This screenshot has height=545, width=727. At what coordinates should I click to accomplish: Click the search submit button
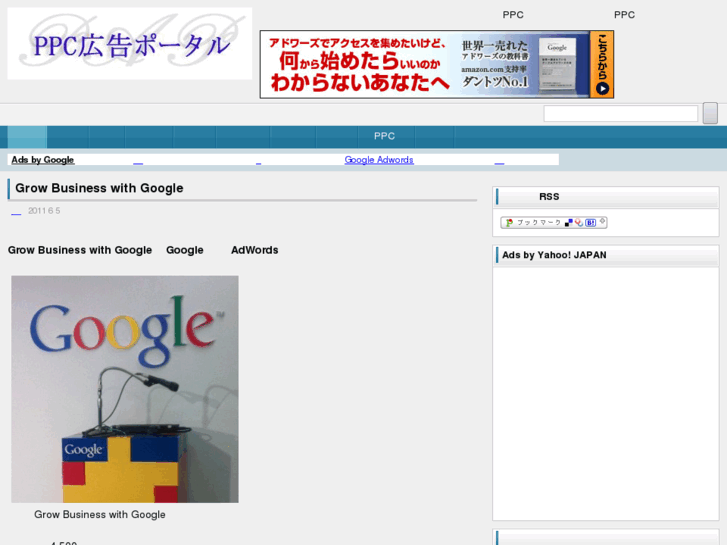[x=710, y=113]
